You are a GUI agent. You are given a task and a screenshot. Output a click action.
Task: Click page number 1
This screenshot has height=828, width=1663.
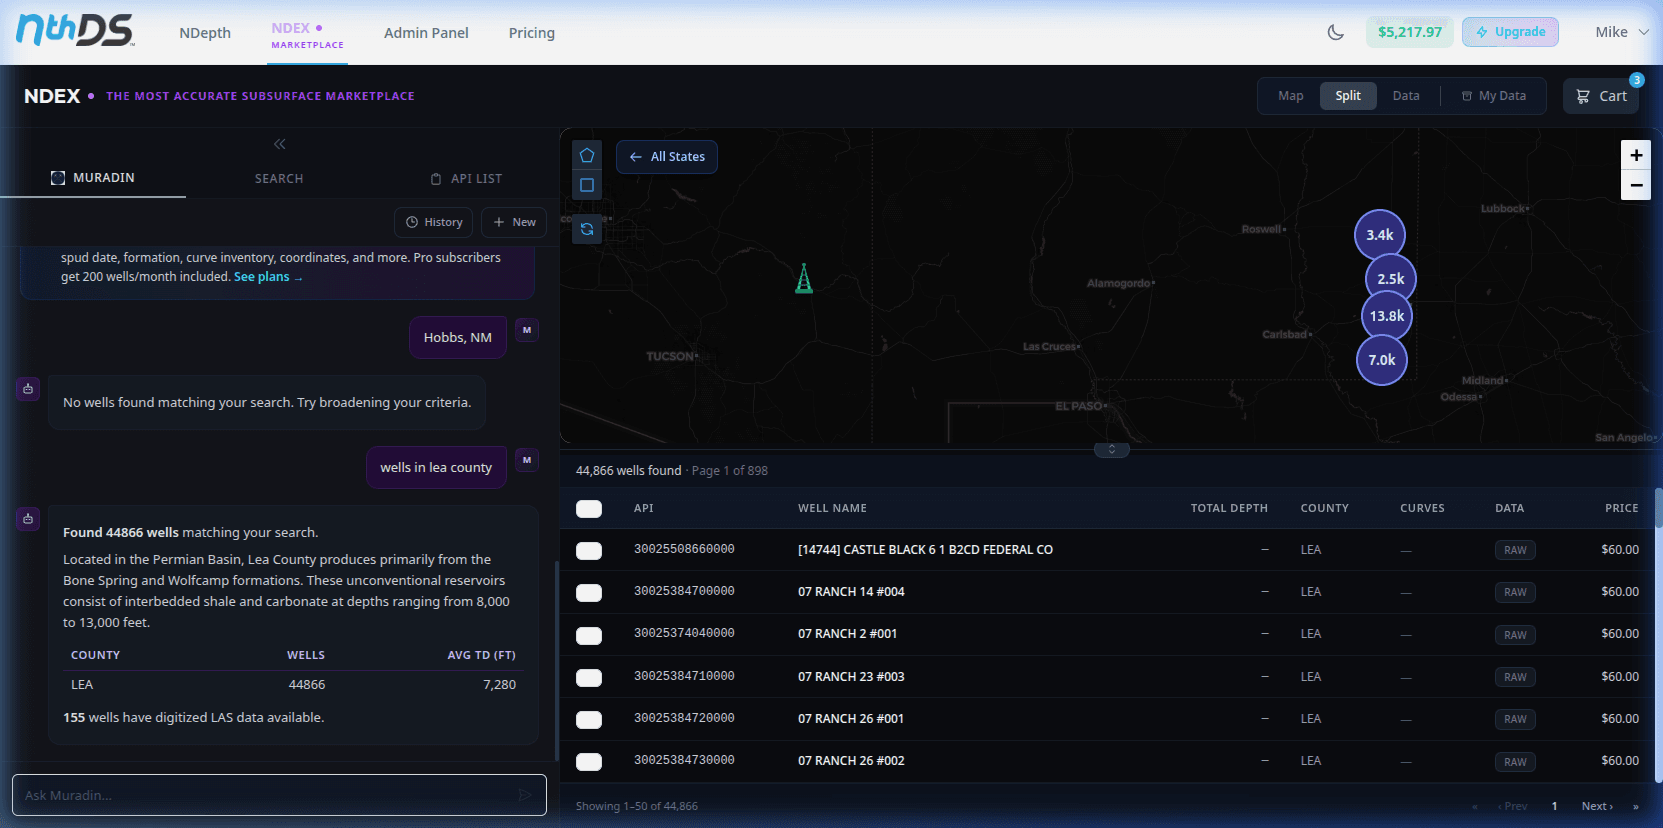click(x=1554, y=806)
